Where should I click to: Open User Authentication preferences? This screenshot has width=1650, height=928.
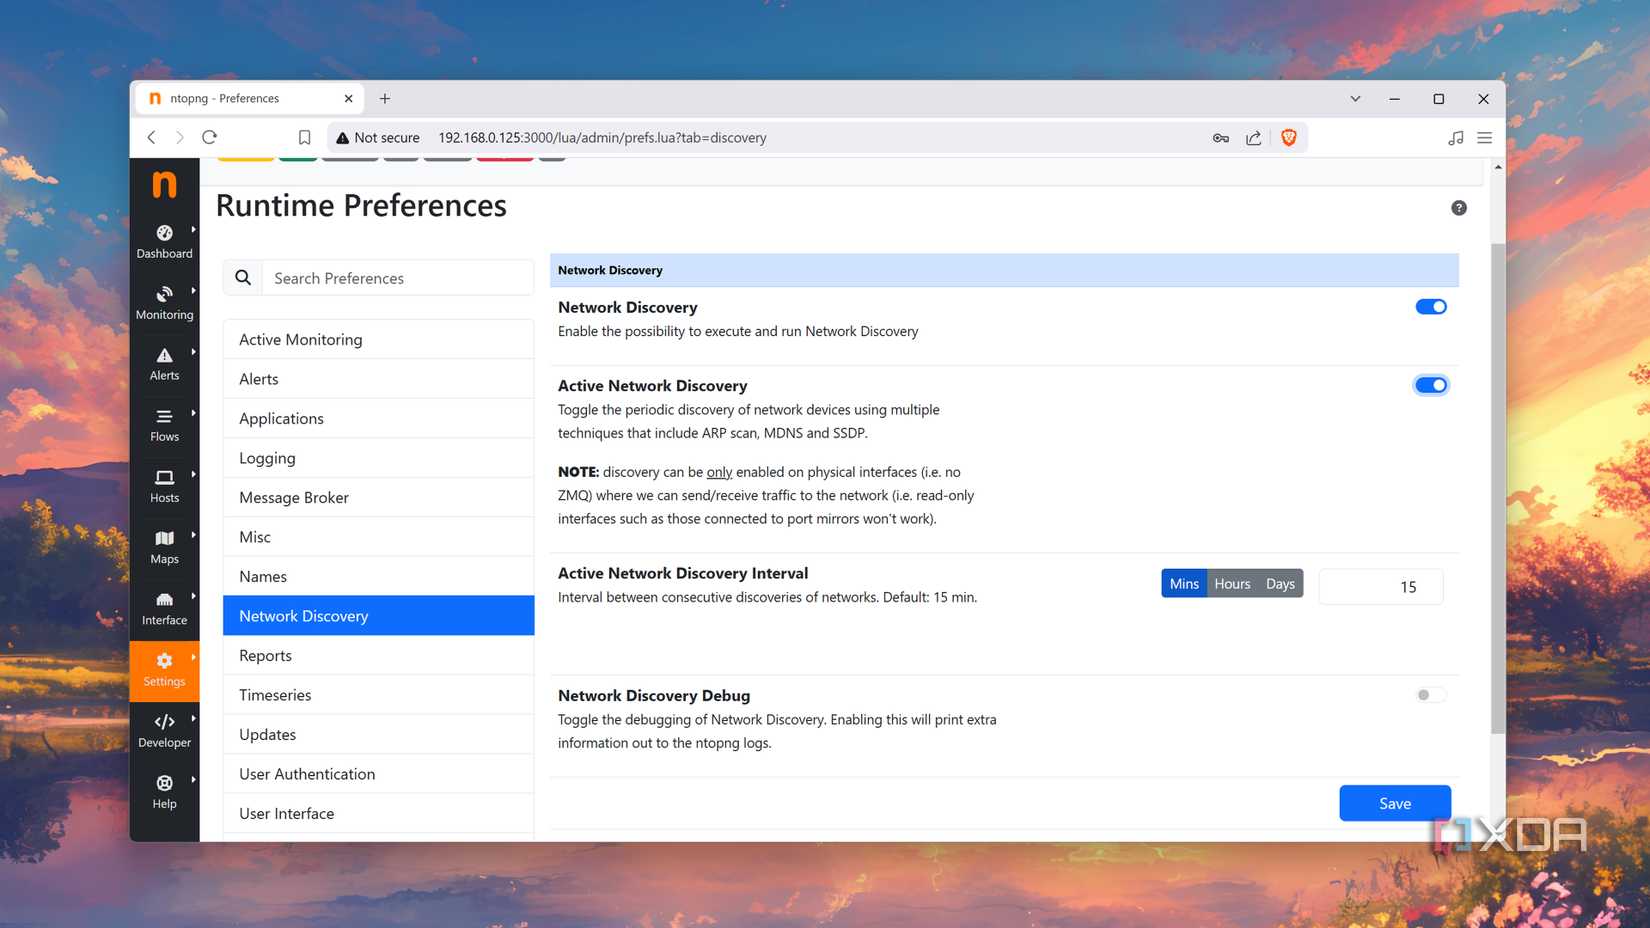pyautogui.click(x=379, y=774)
